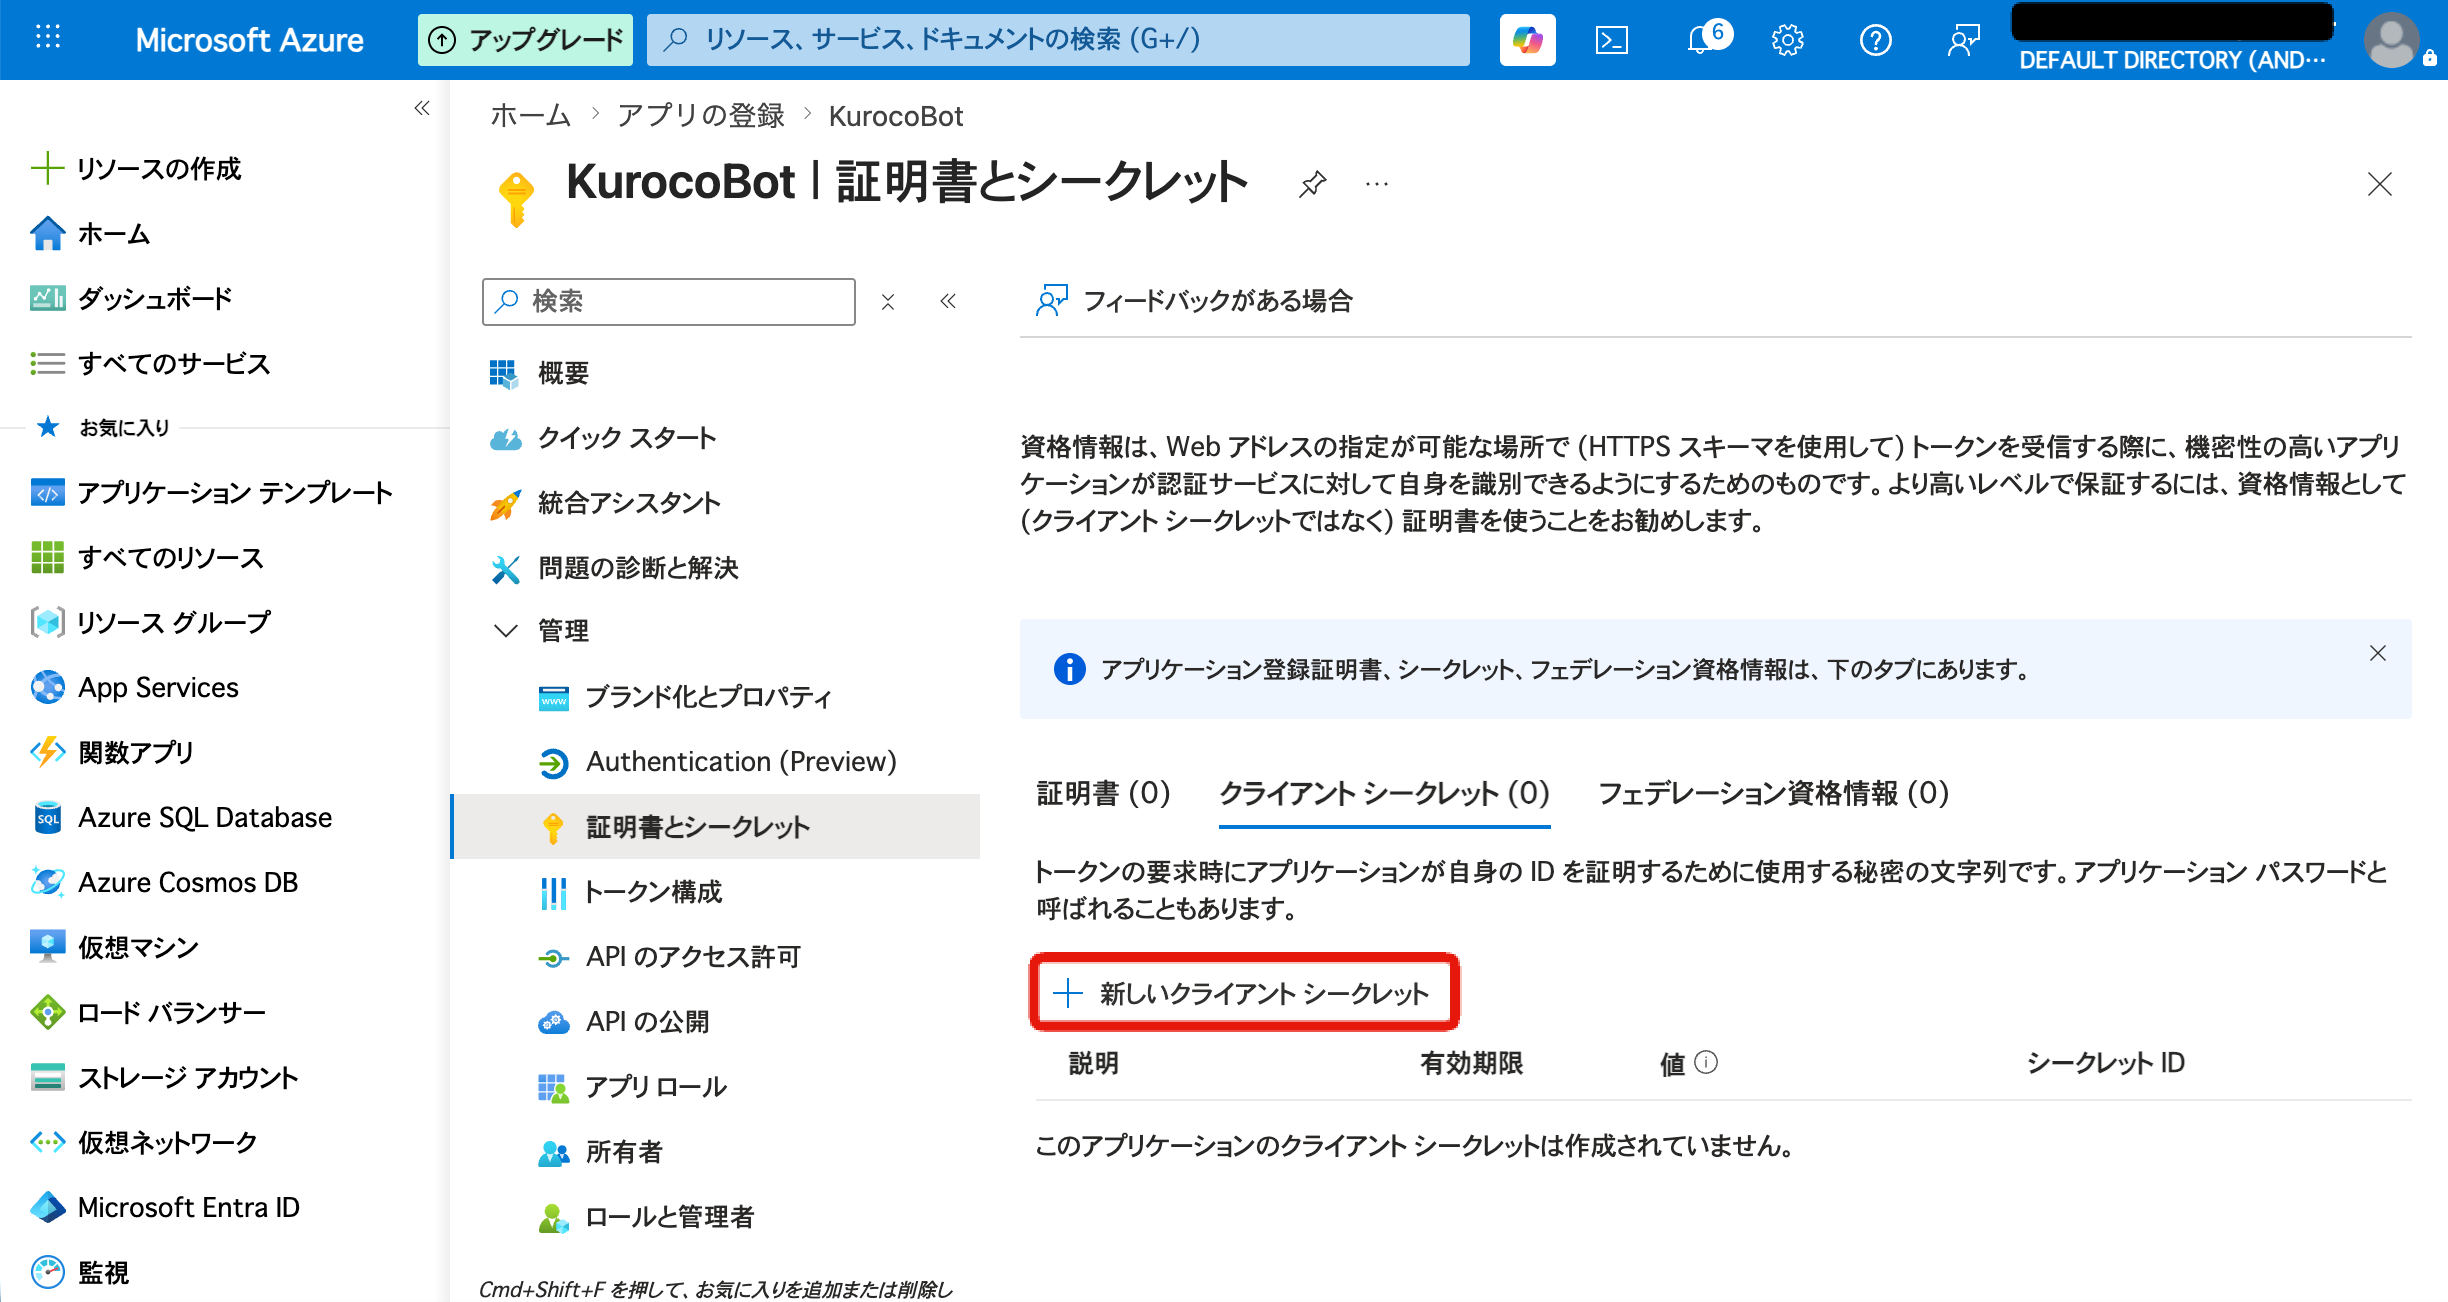Open 監視 gauge icon in sidebar
Image resolution: width=2448 pixels, height=1302 pixels.
pyautogui.click(x=47, y=1272)
